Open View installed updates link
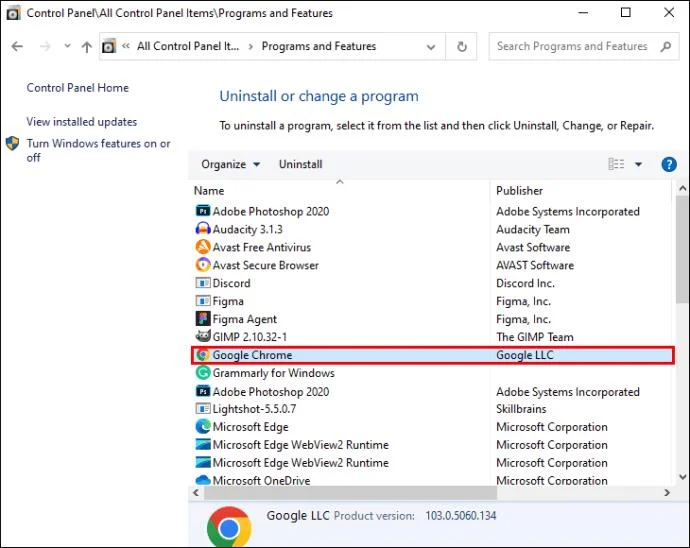This screenshot has width=690, height=548. pyautogui.click(x=82, y=121)
